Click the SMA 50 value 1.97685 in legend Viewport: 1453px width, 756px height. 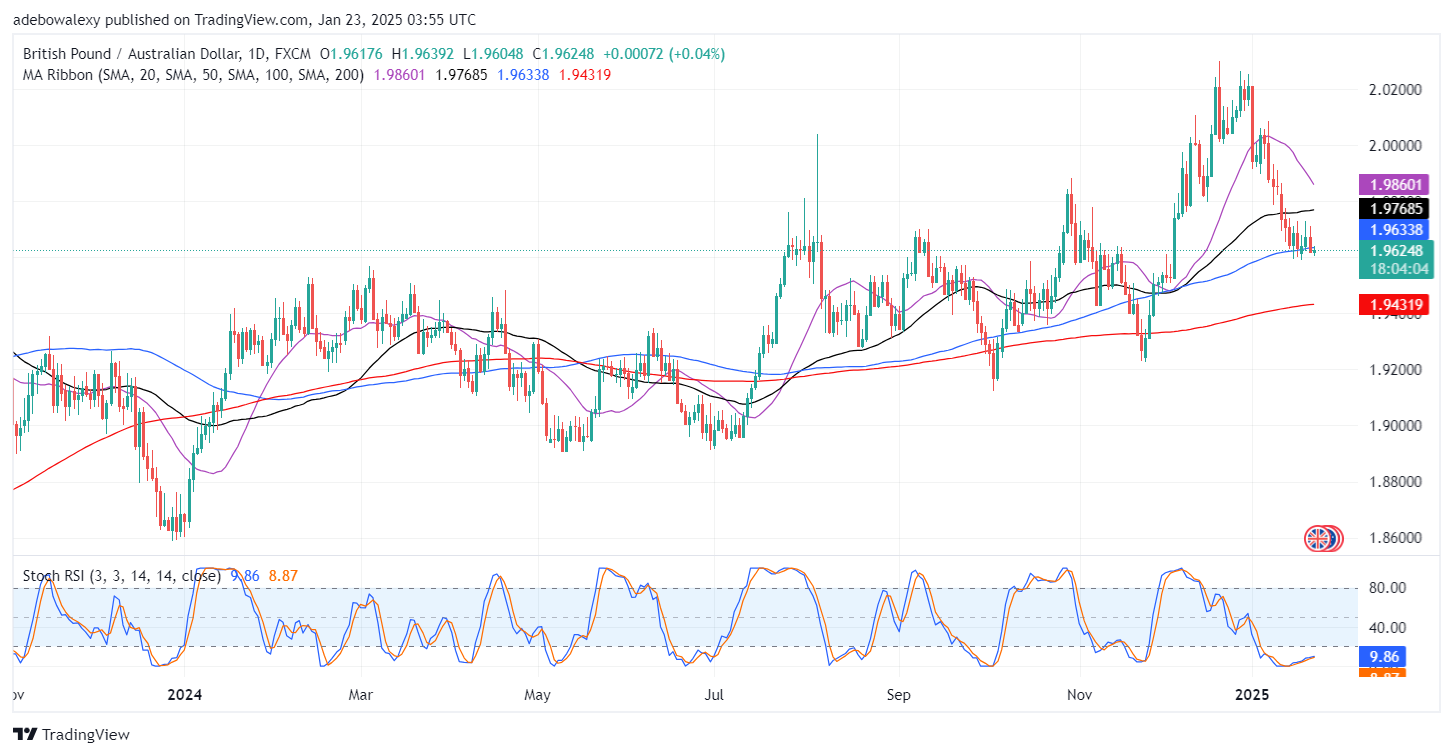point(461,74)
